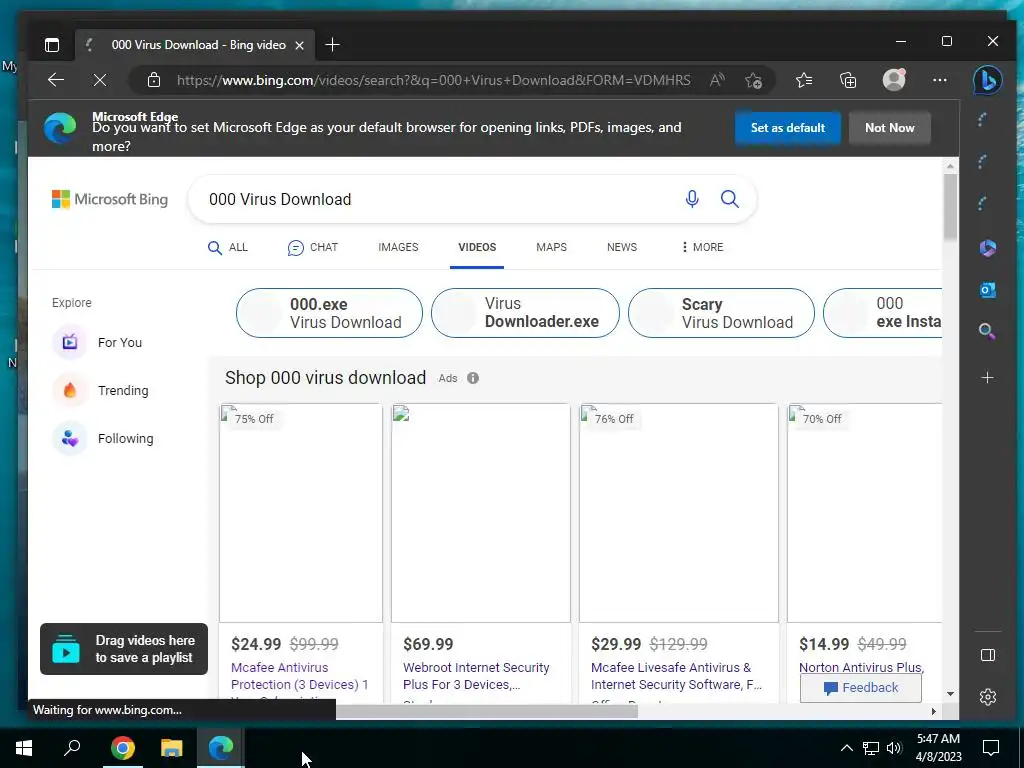Close the 000 Virus Download tab
The image size is (1024, 768).
tap(299, 45)
